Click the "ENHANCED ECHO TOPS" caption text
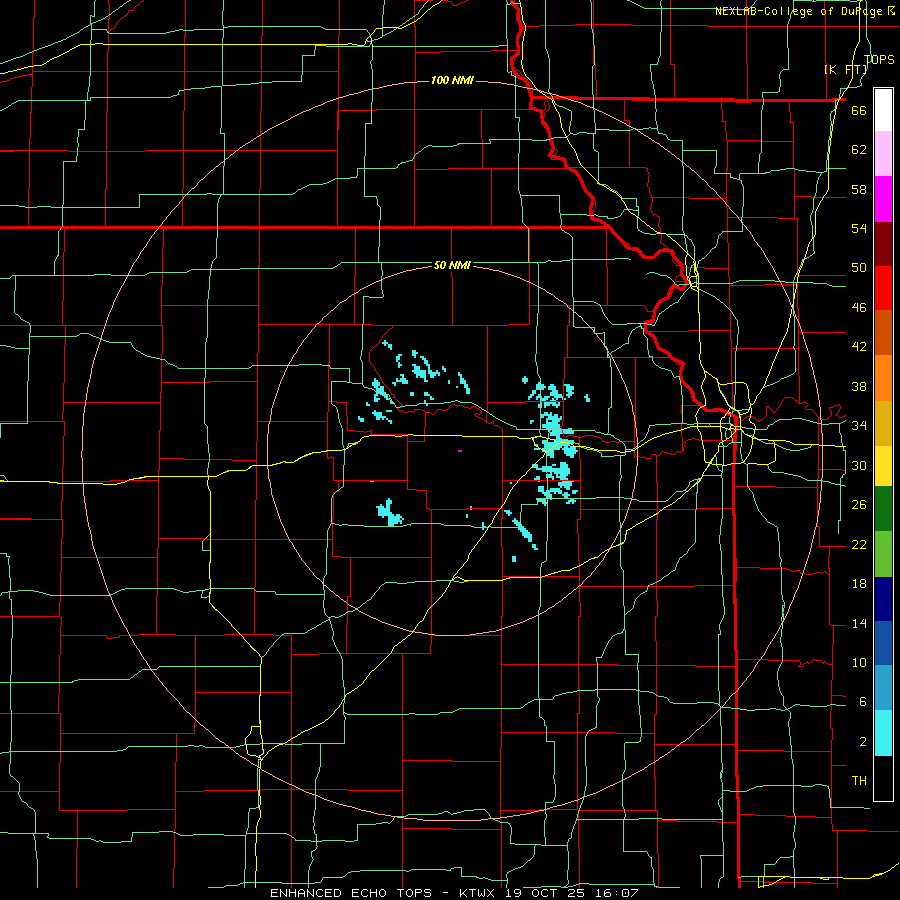This screenshot has height=900, width=900. point(351,893)
